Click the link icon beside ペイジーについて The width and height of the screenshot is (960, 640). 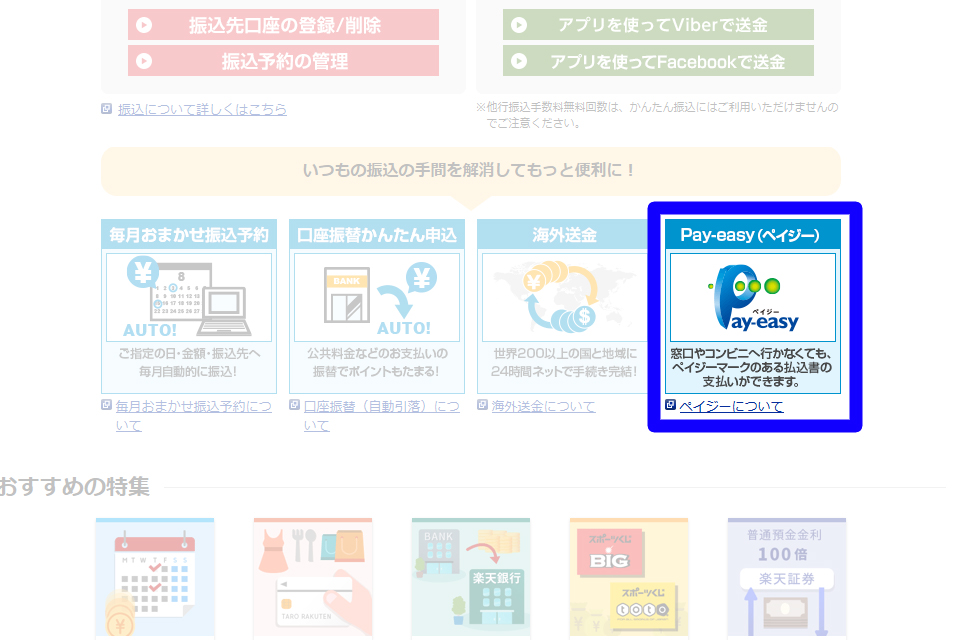[670, 405]
